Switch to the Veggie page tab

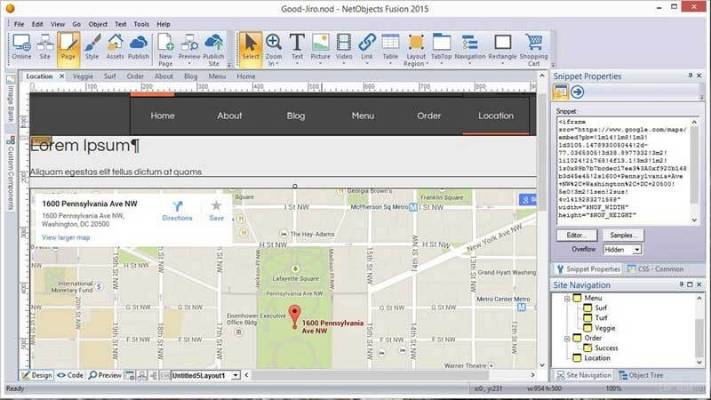click(83, 76)
